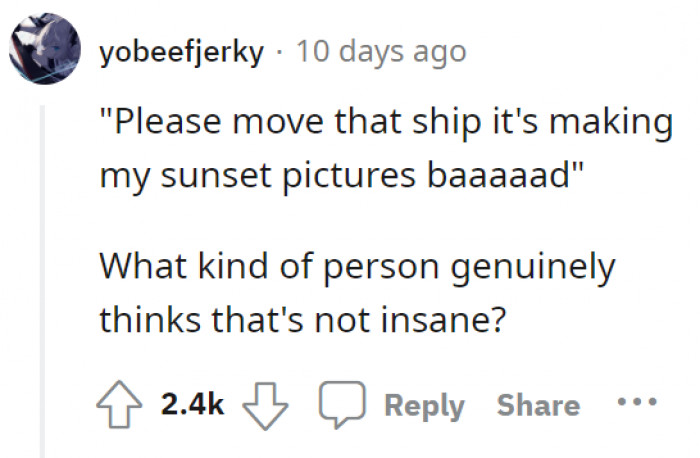Visit the yobeefjerky username profile link
Screen dimensions: 700x458
[x=182, y=51]
